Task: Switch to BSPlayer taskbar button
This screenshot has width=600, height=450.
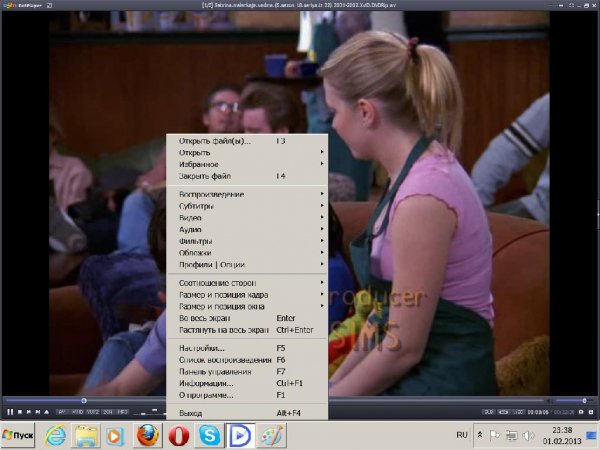Action: point(240,435)
